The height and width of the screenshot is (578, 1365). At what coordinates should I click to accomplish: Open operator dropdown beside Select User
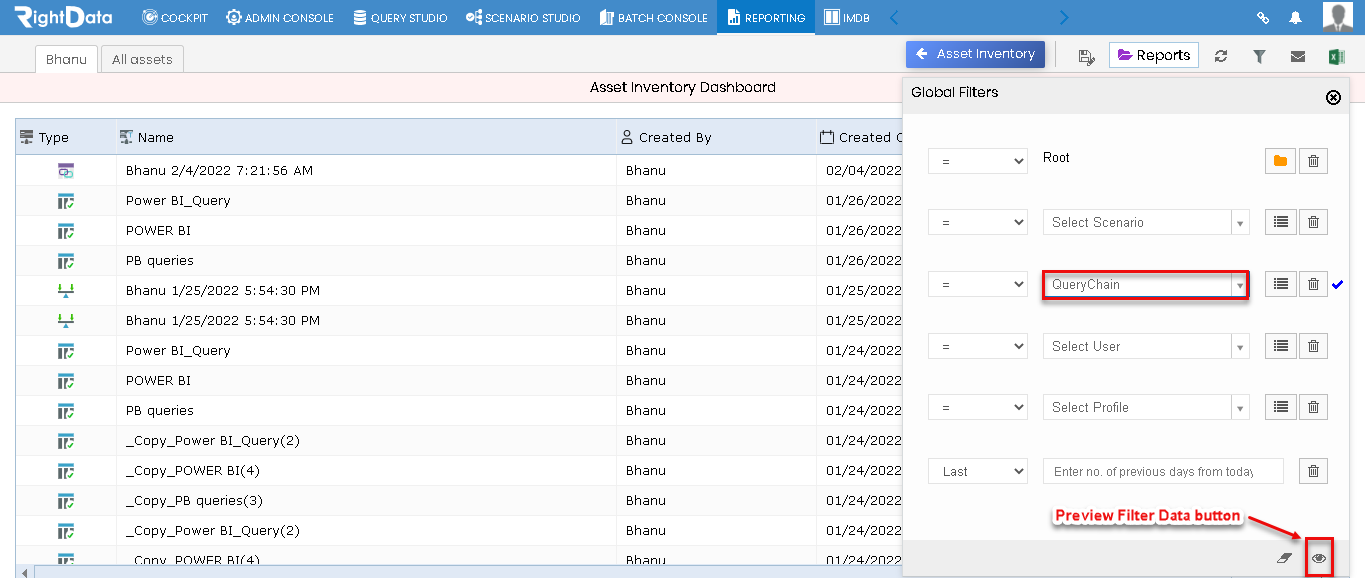pyautogui.click(x=978, y=347)
